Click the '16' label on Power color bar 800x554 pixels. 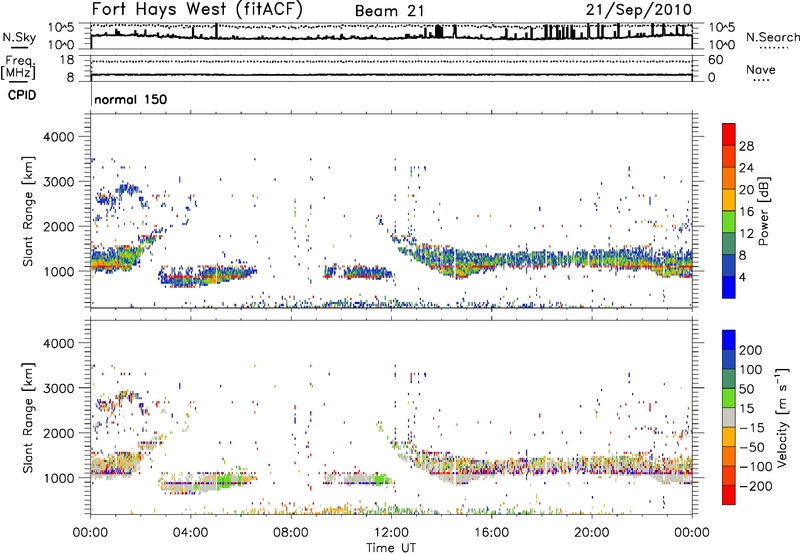[746, 212]
